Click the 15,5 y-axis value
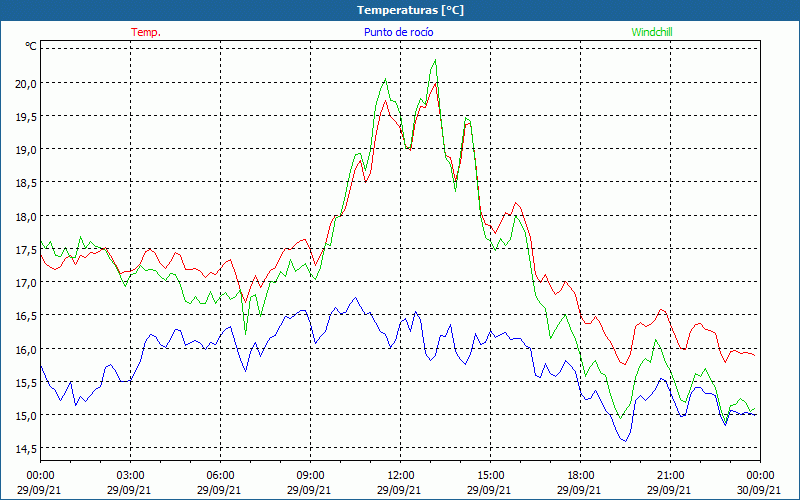The image size is (800, 500). tap(26, 383)
